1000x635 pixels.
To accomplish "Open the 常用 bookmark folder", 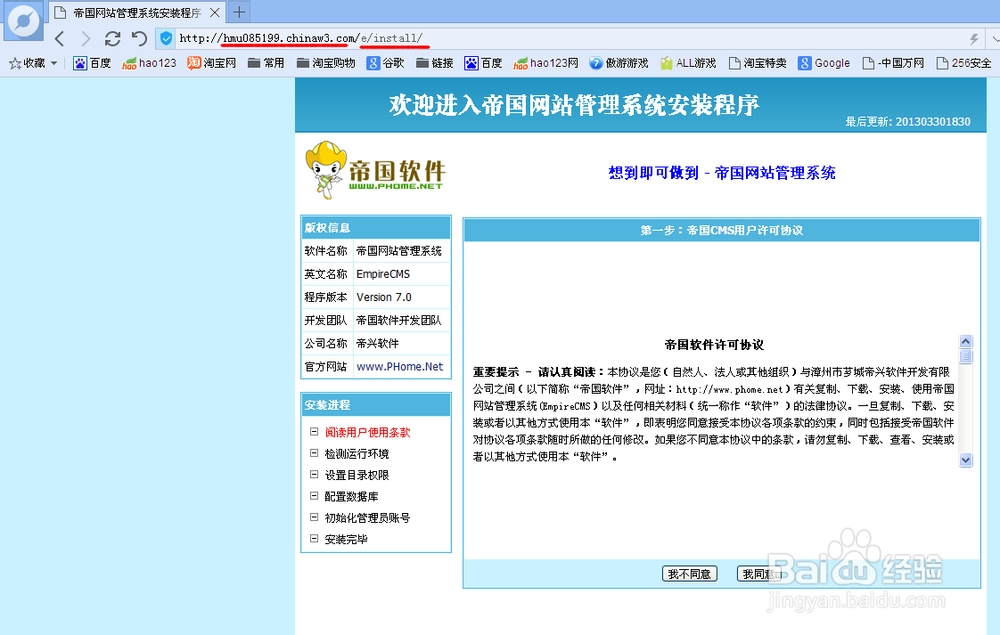I will tap(266, 63).
